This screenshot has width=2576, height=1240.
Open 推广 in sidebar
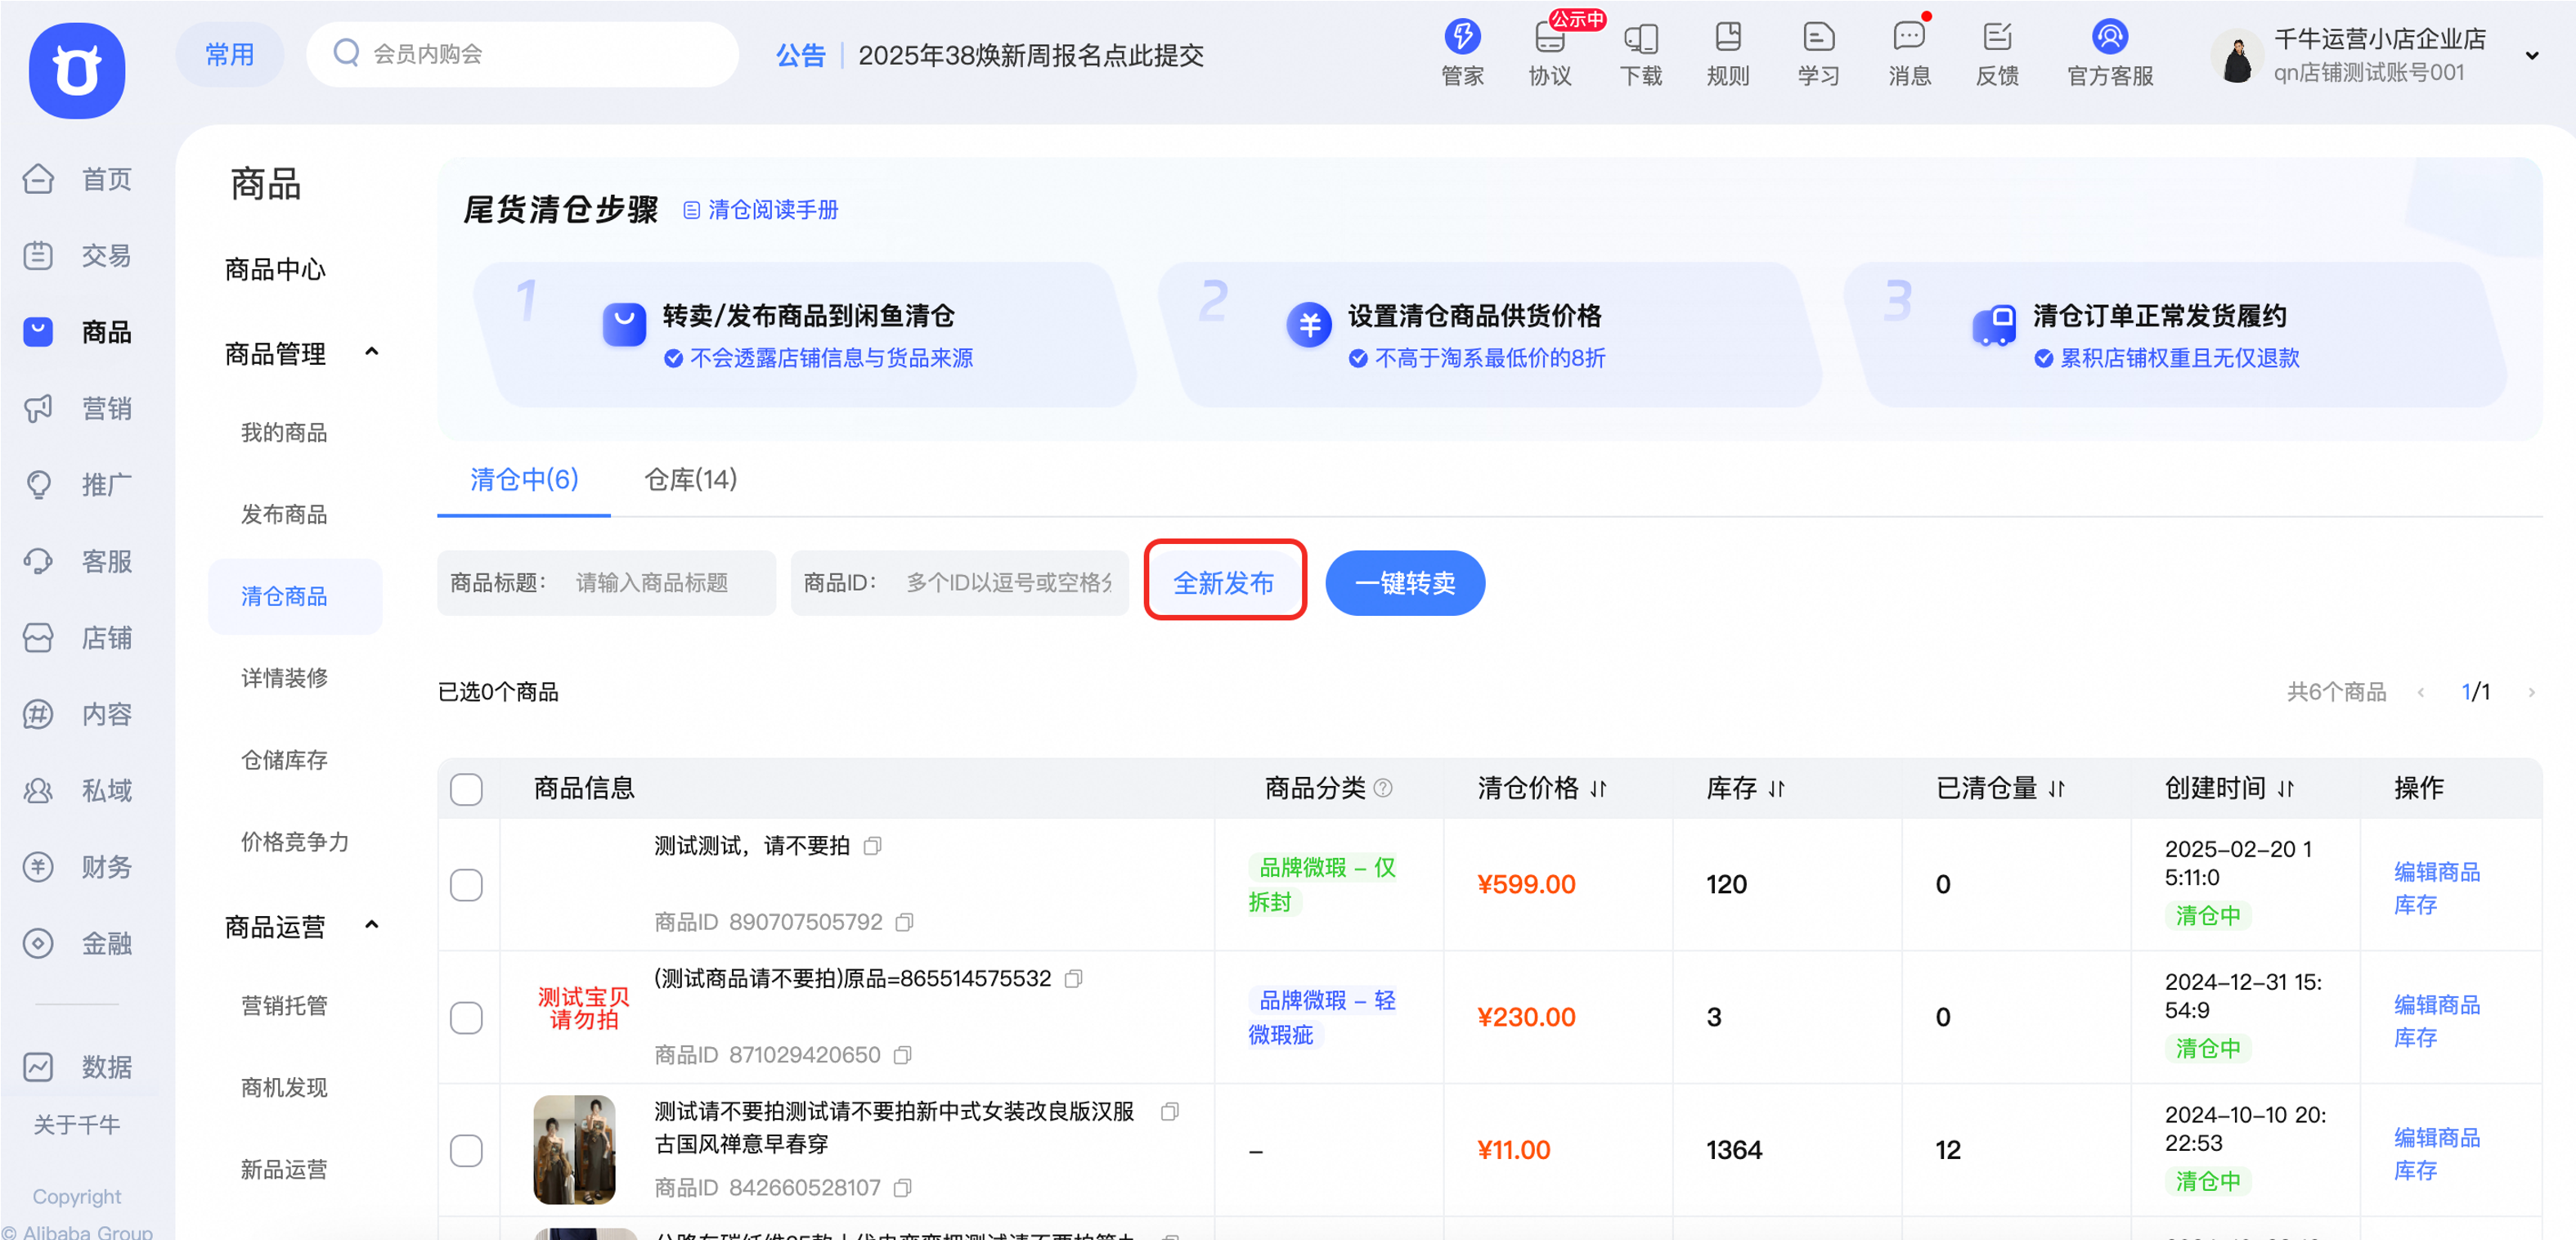78,485
